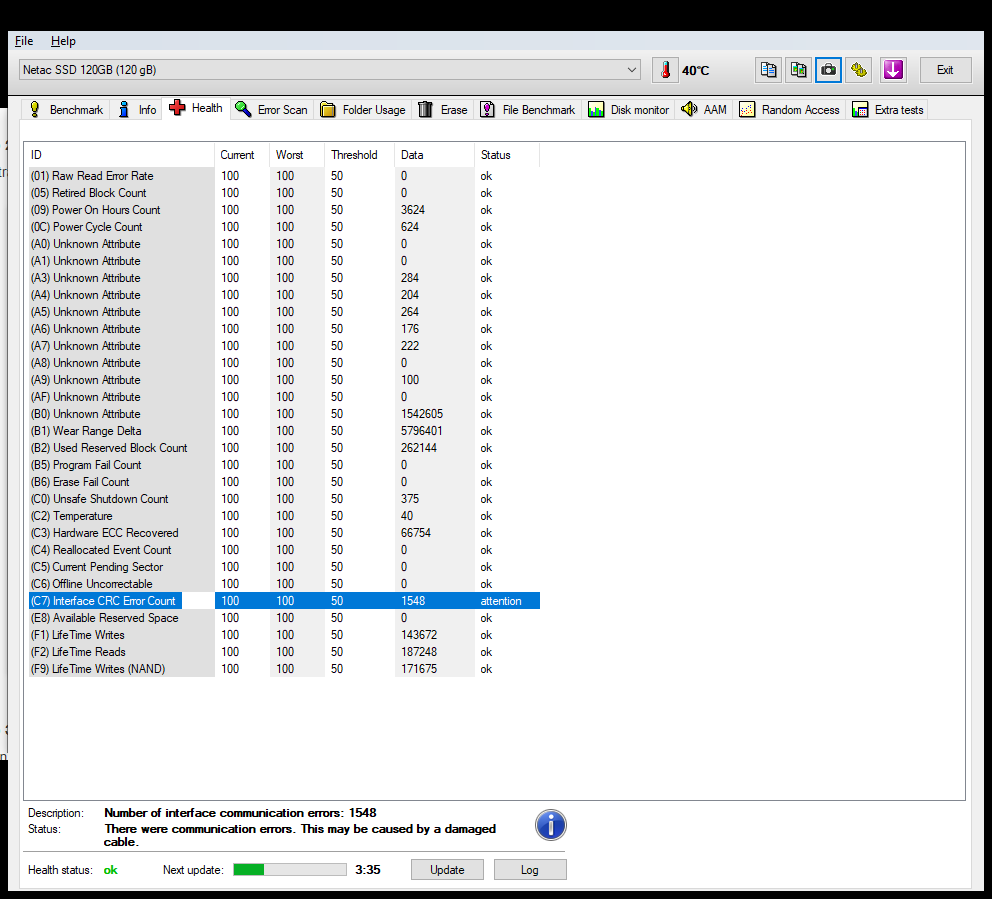
Task: Click the (C7) Interface CRC Error Count row
Action: [x=283, y=601]
